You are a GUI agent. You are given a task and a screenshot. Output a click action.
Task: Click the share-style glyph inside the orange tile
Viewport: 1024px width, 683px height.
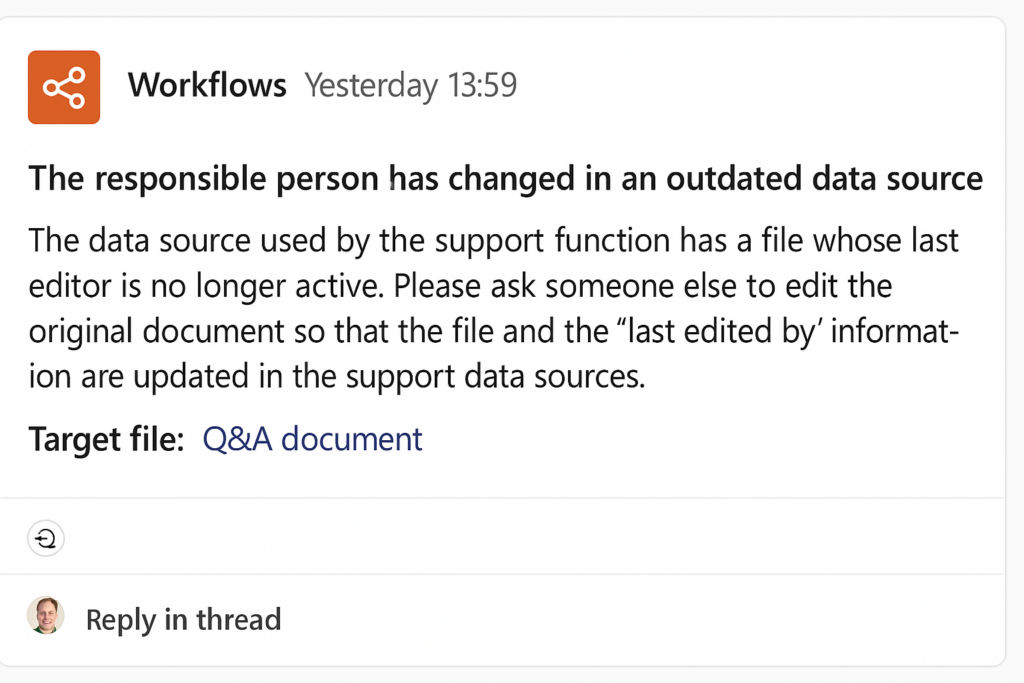pyautogui.click(x=63, y=87)
